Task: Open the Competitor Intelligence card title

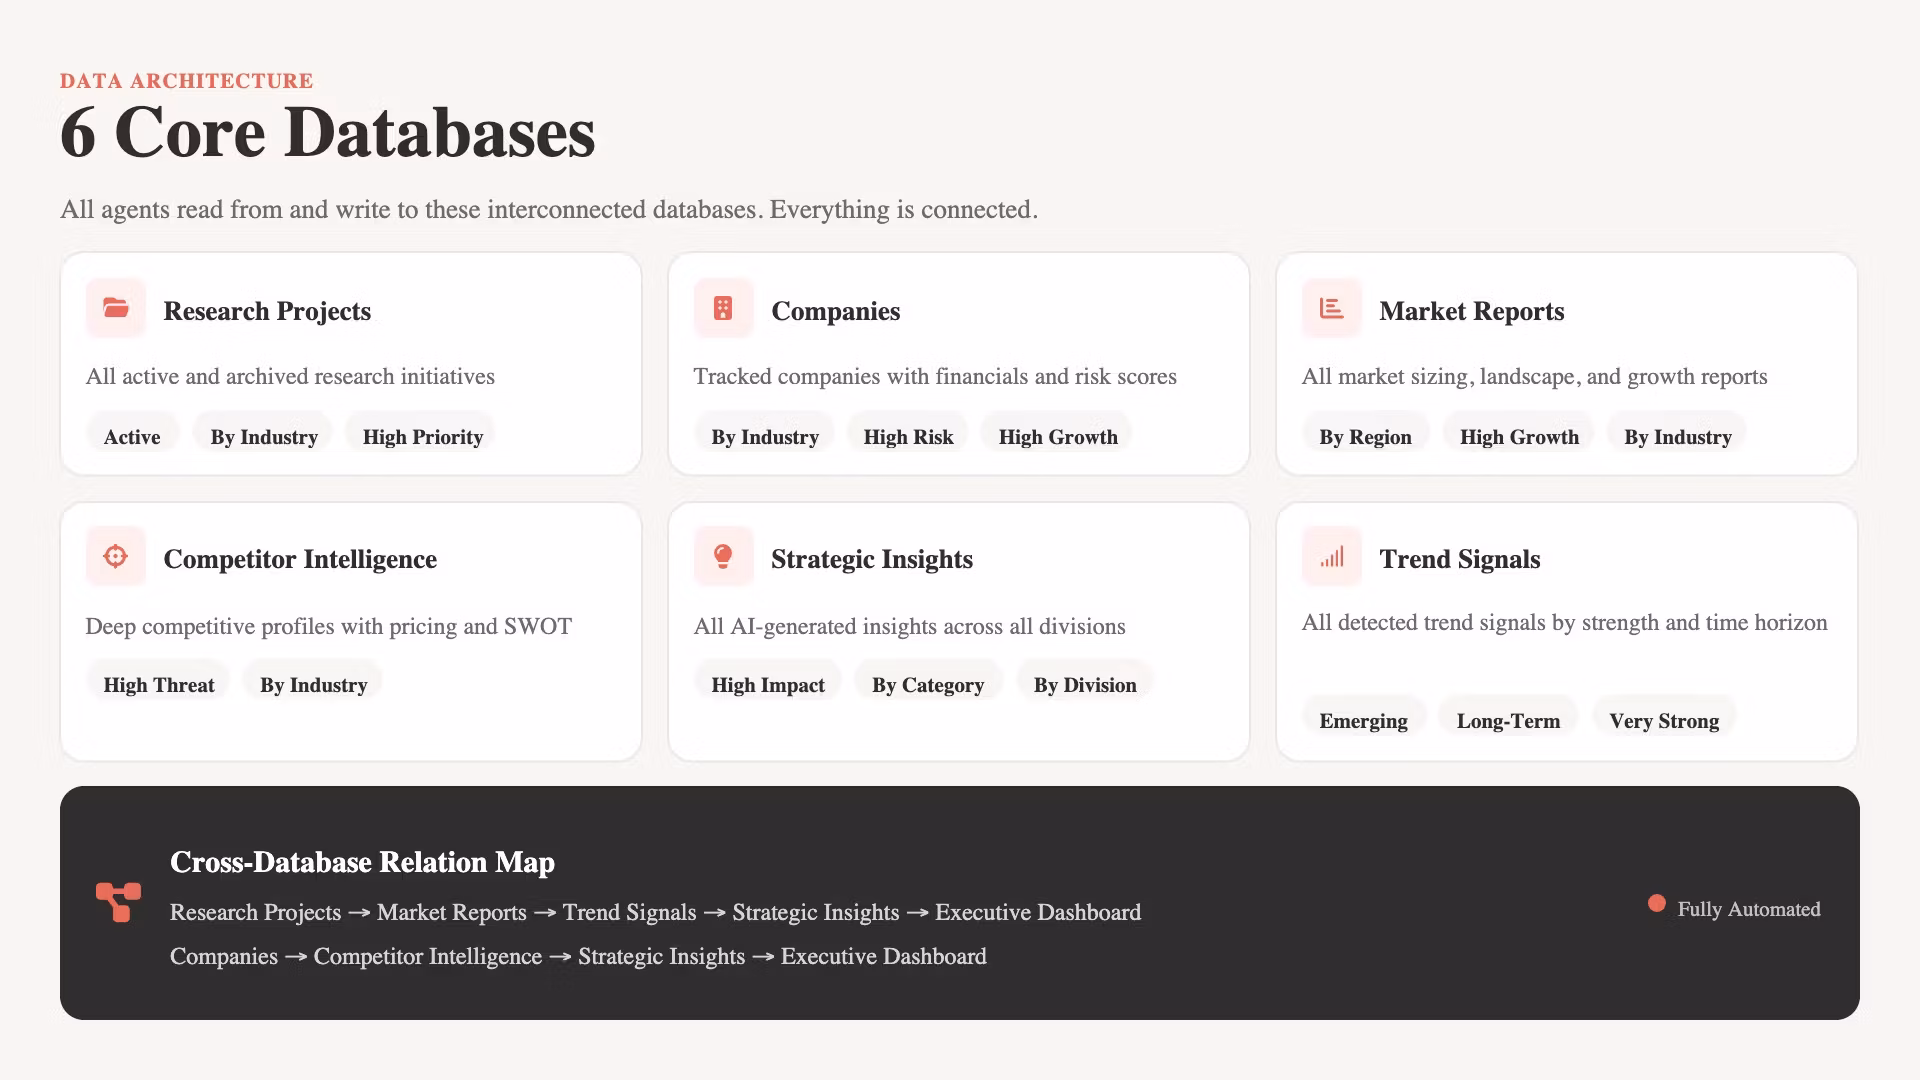Action: (300, 559)
